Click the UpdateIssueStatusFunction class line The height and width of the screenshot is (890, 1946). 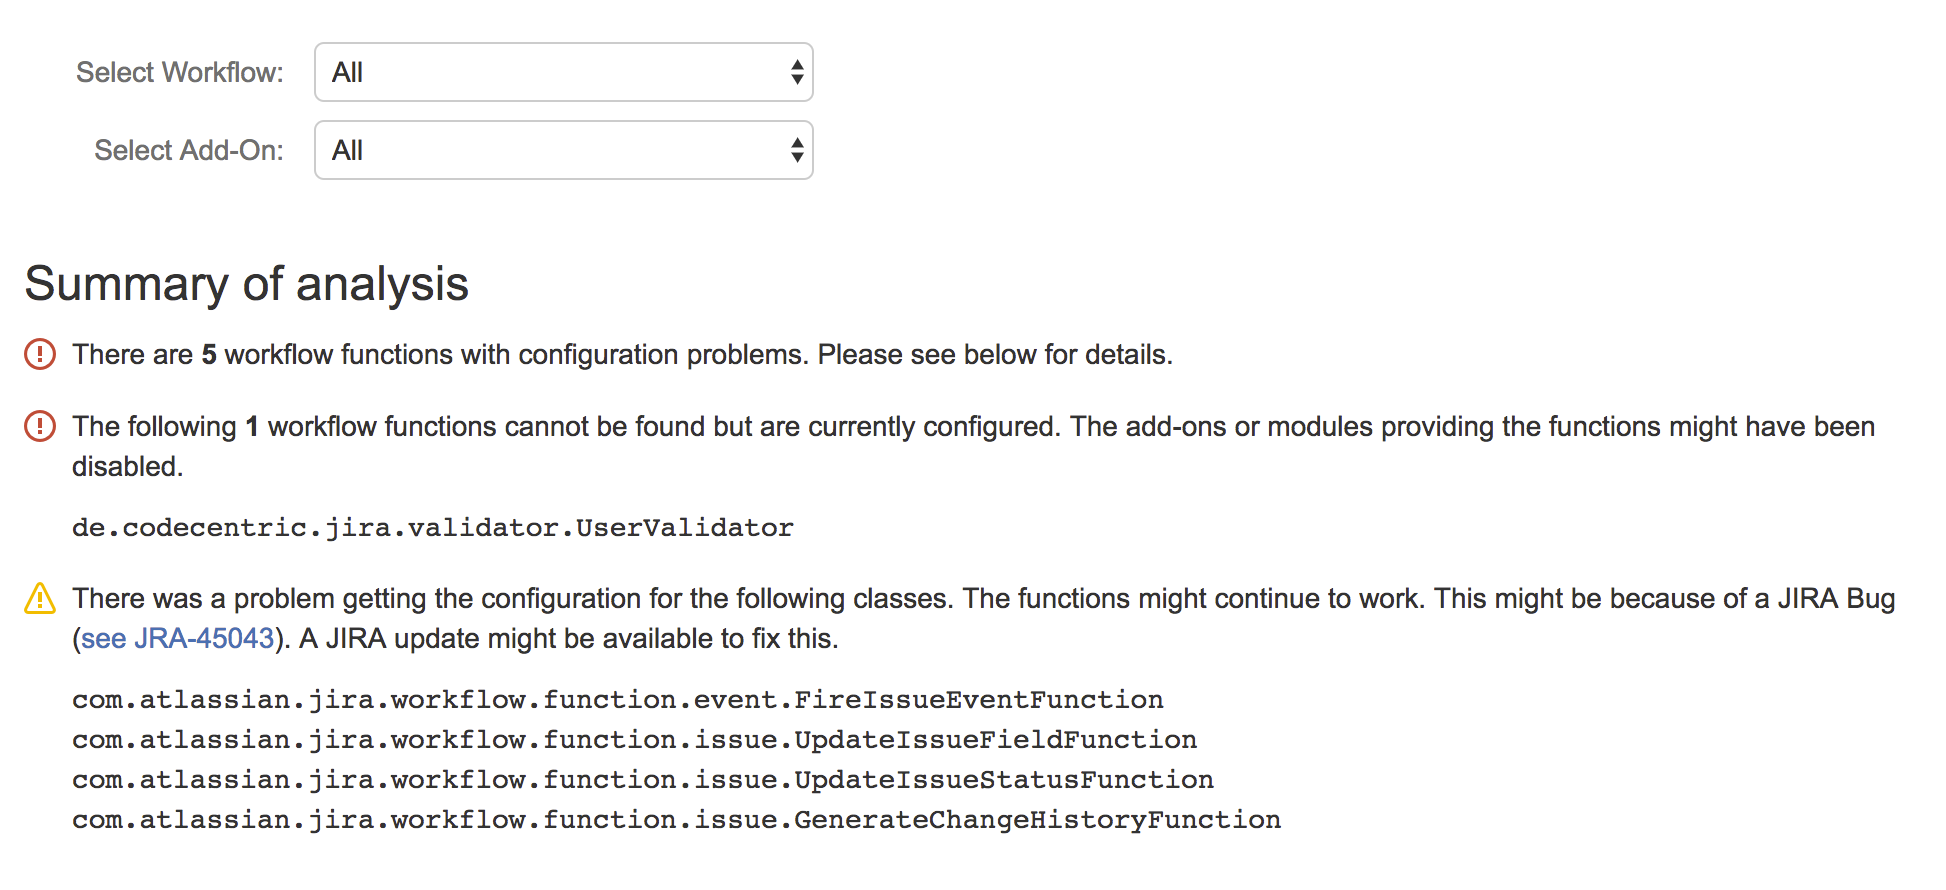click(x=642, y=779)
